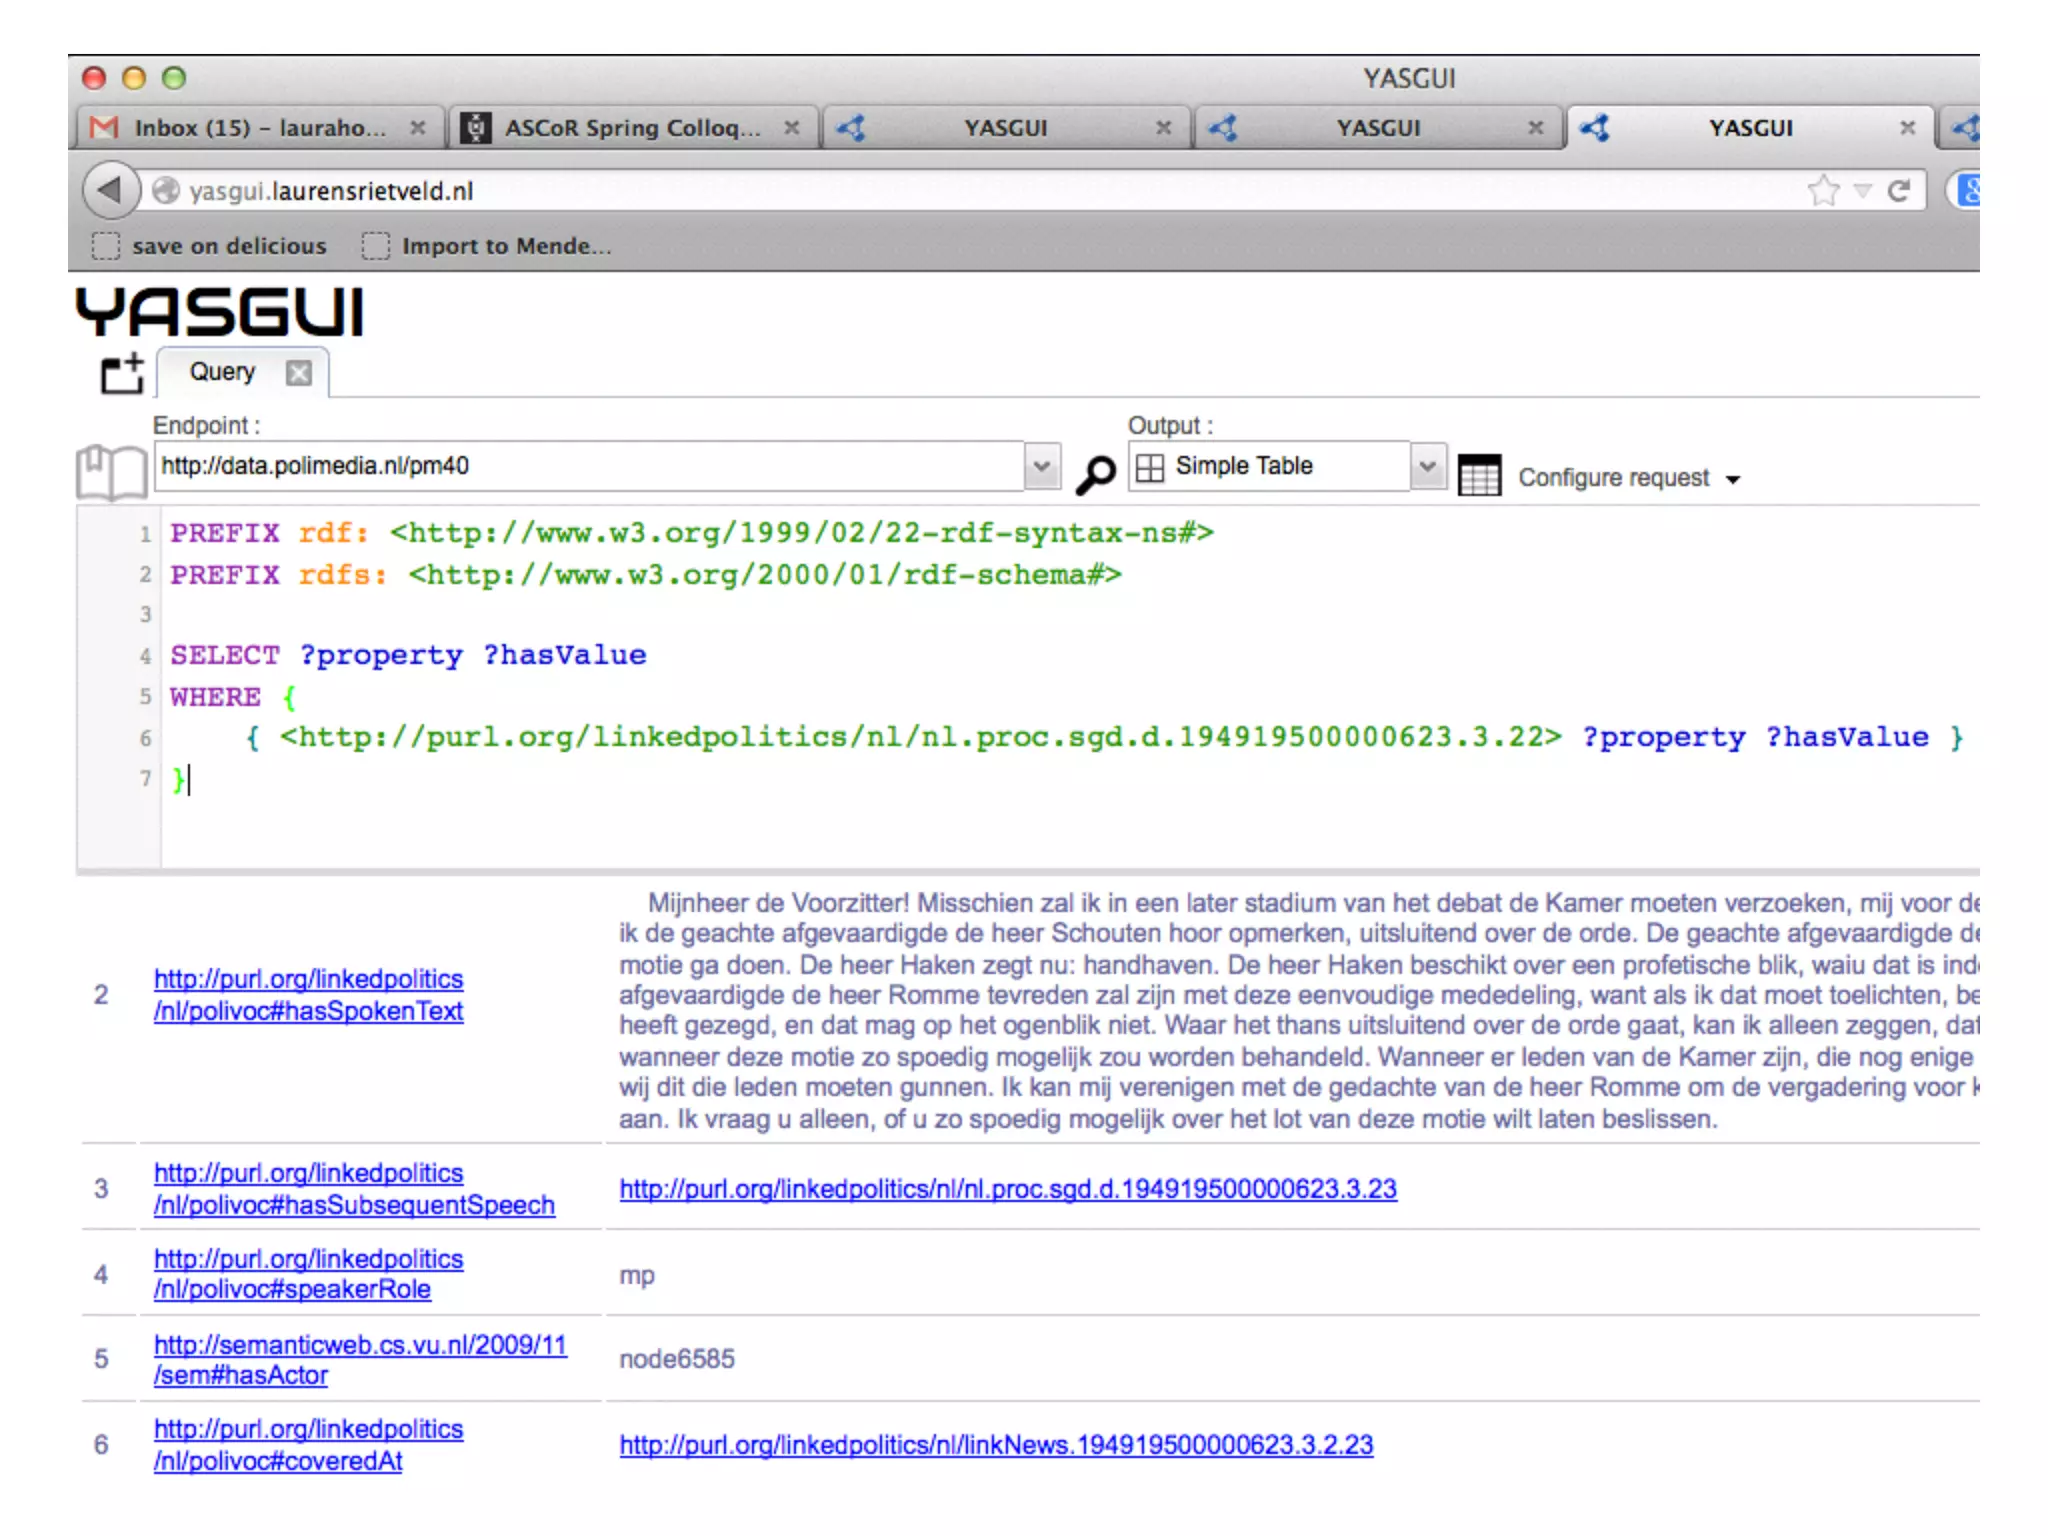Close the Query tab with its x icon
The width and height of the screenshot is (2048, 1536).
coord(298,373)
